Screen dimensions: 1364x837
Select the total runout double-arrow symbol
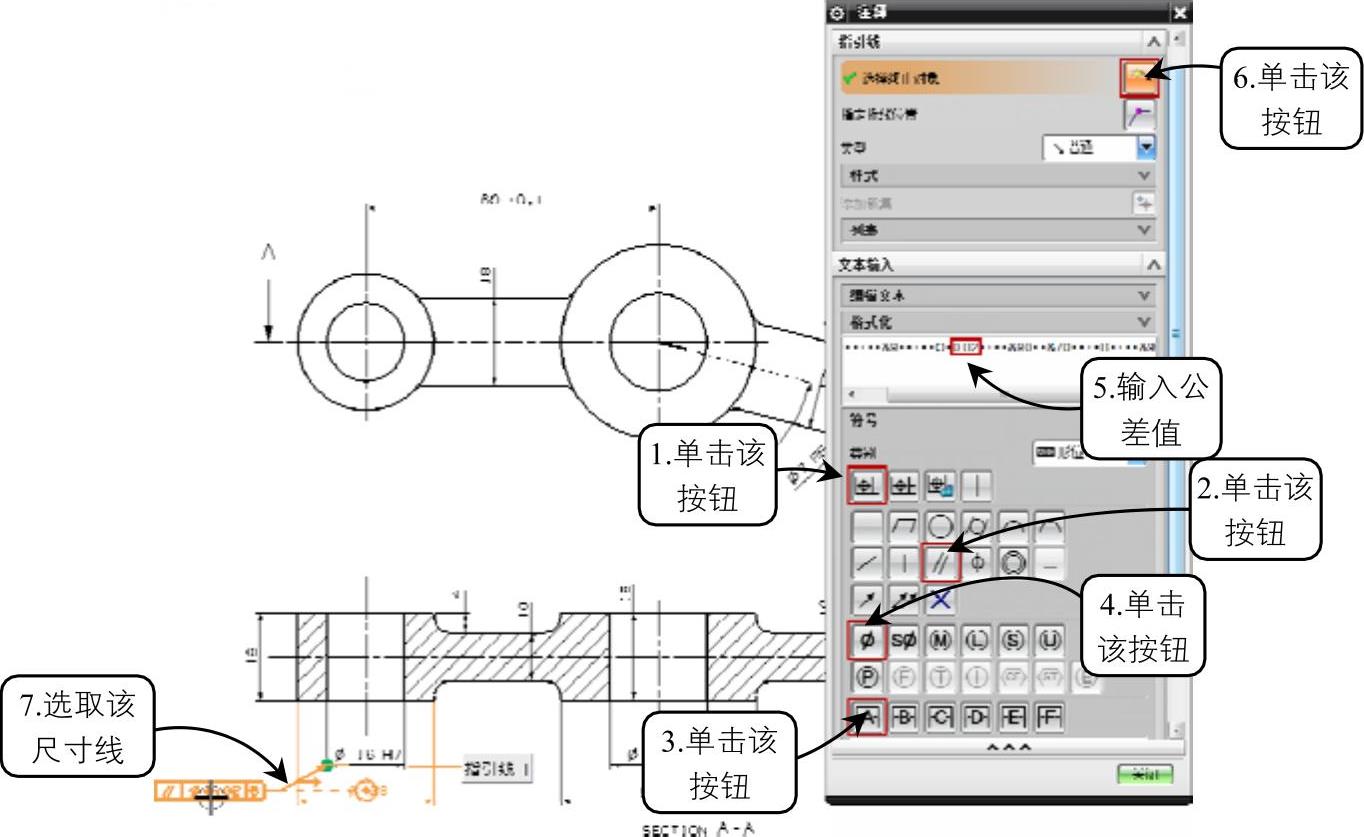[904, 600]
